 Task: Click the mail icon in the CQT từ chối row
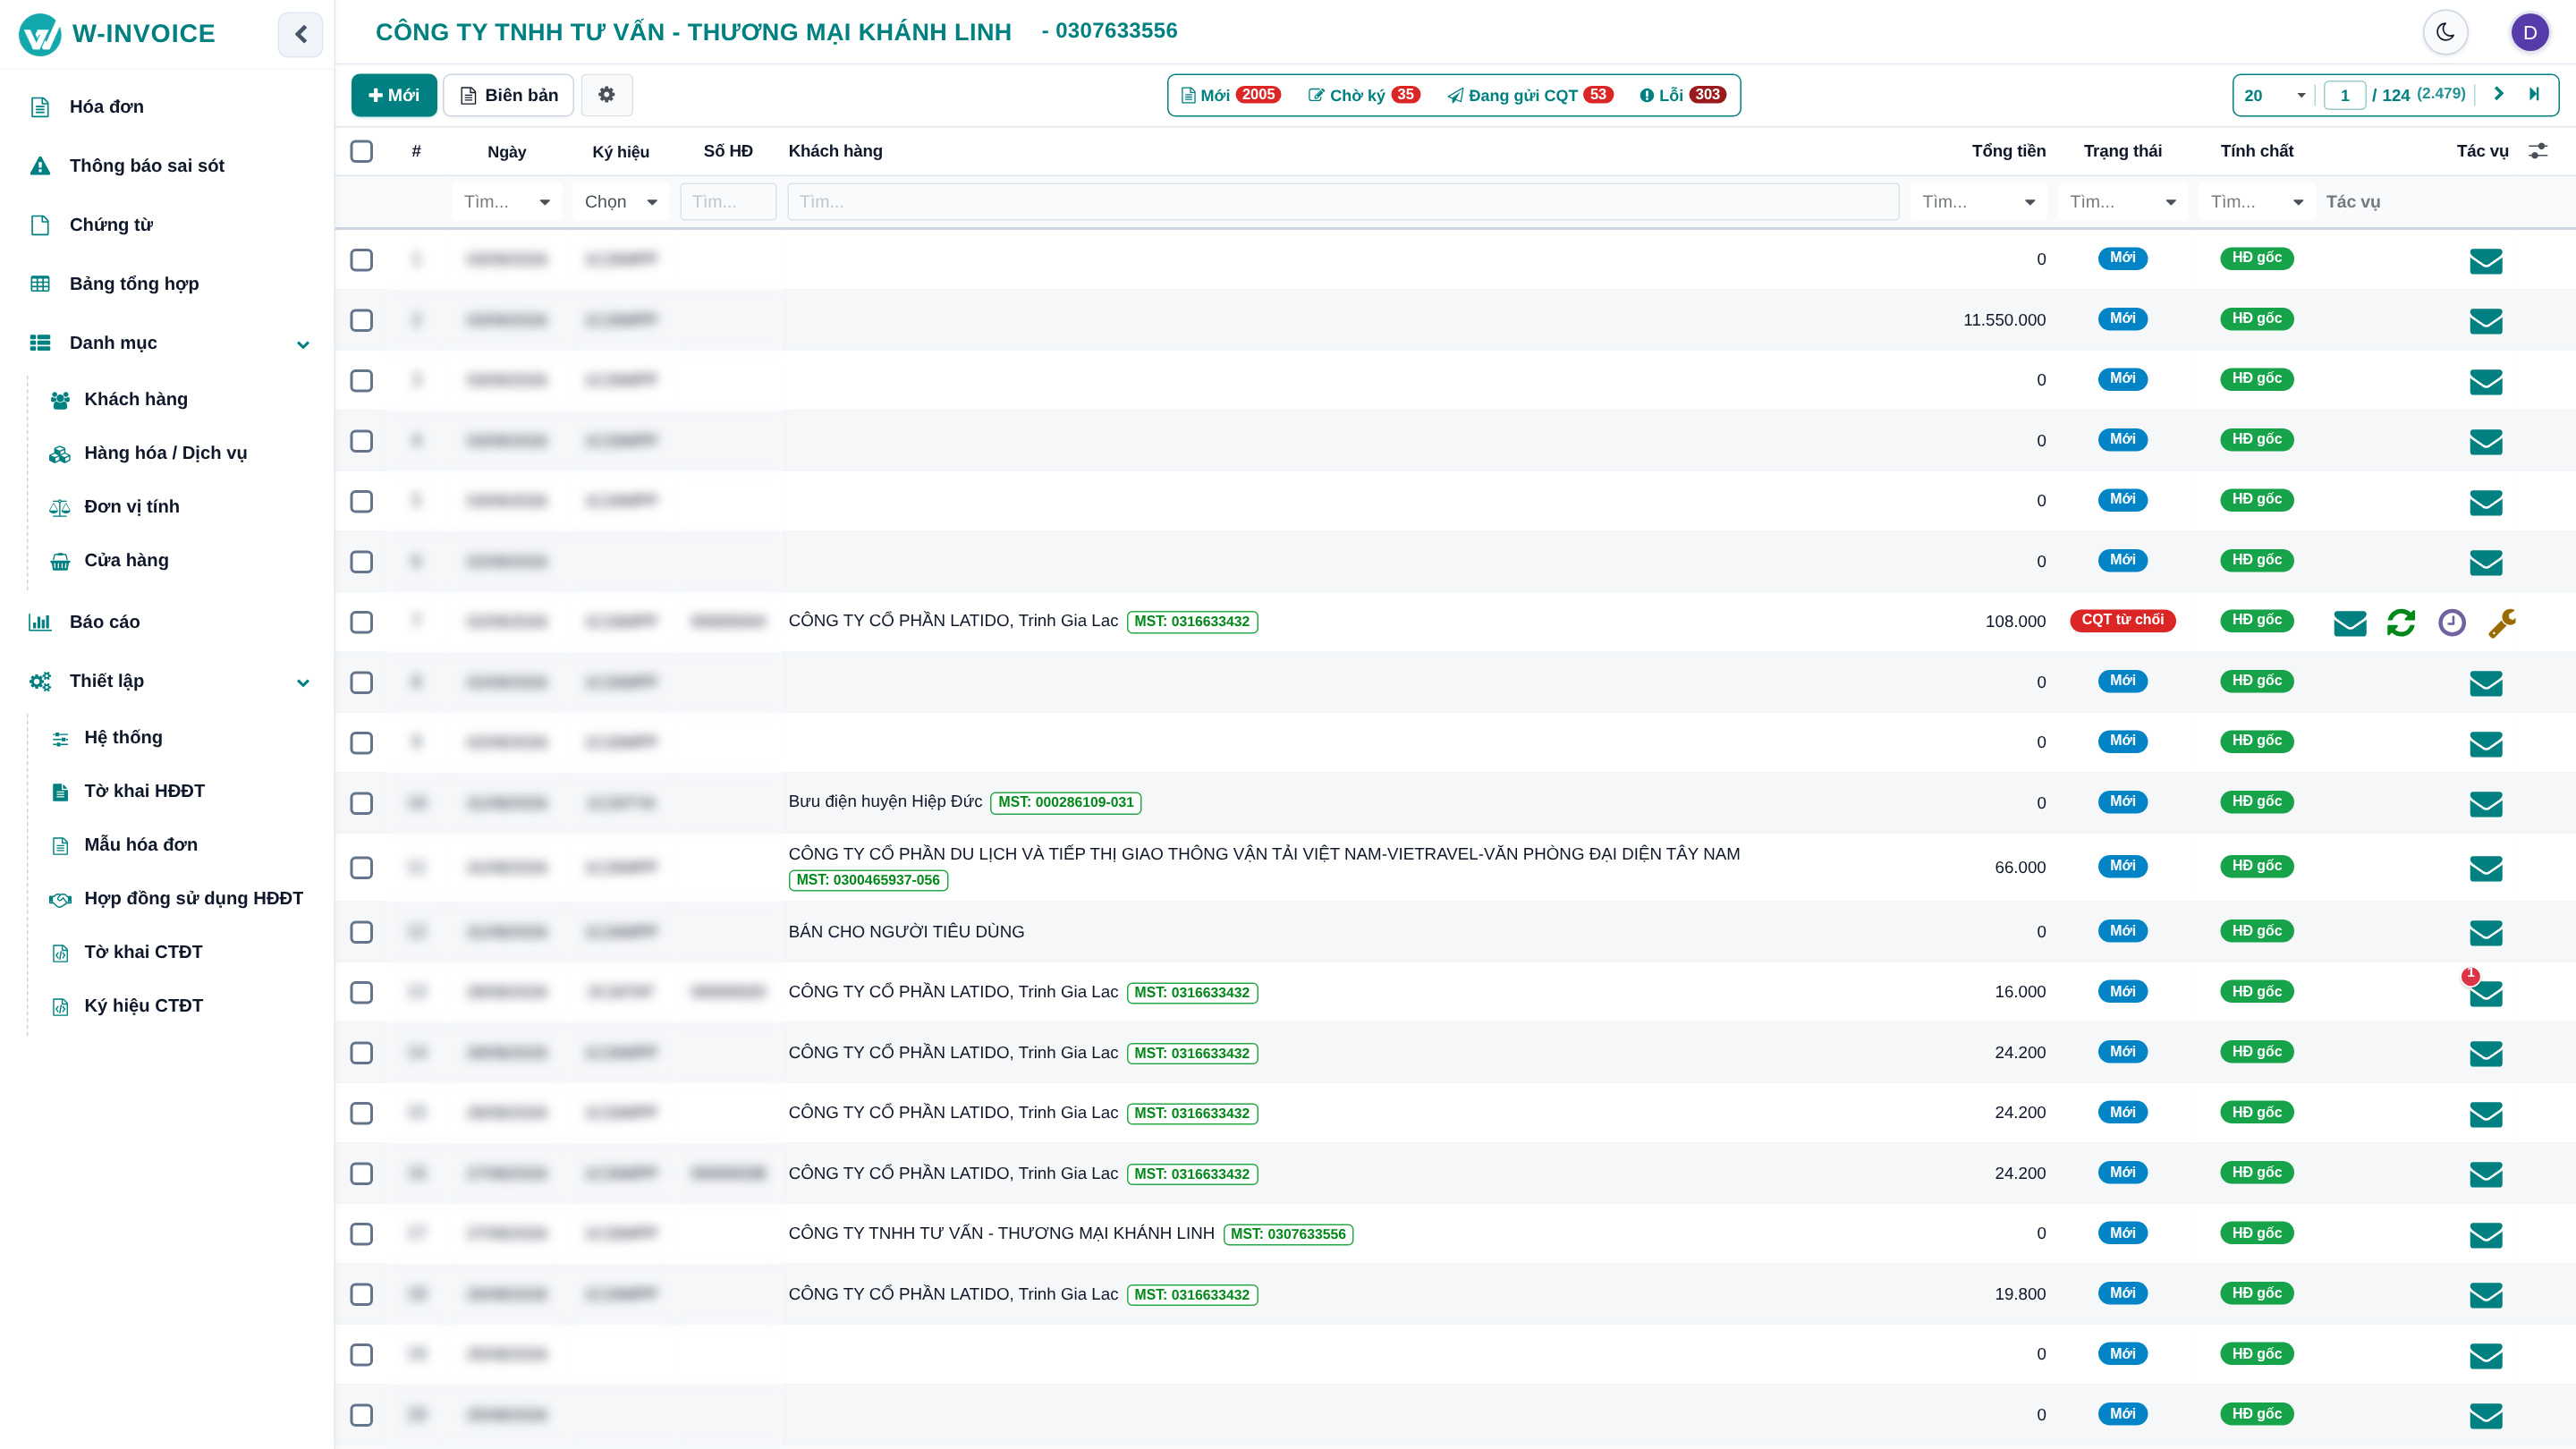point(2350,623)
